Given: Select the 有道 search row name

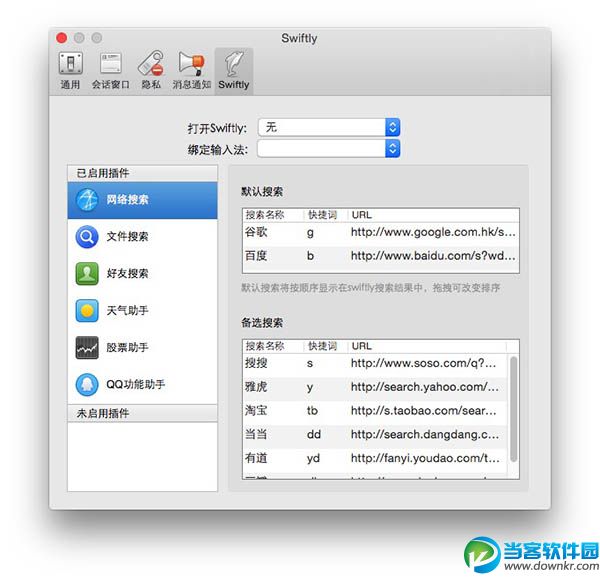Looking at the screenshot, I should click(x=256, y=458).
